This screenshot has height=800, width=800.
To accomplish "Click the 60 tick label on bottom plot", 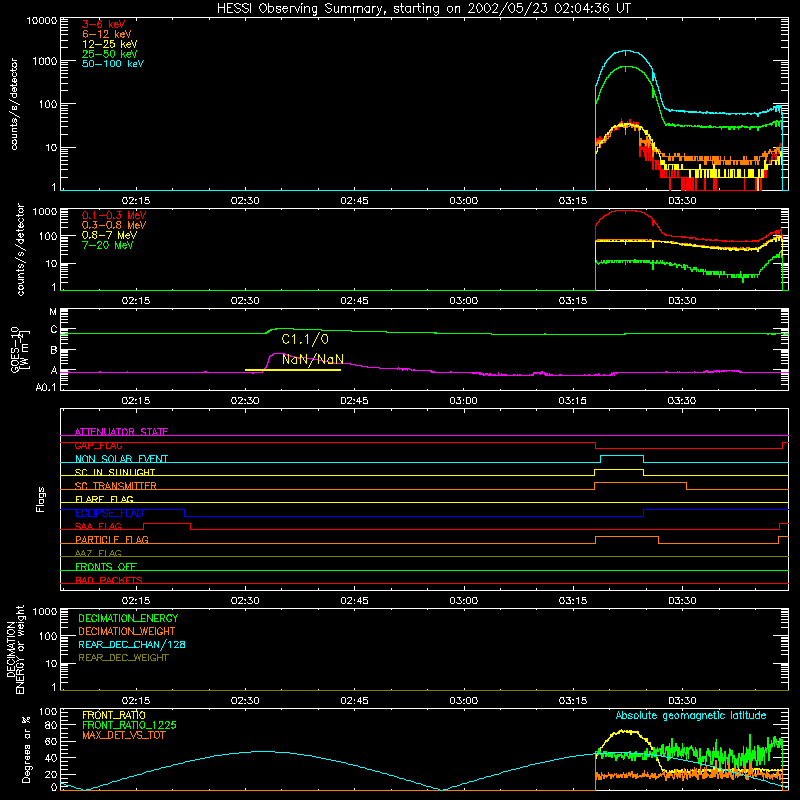I will pyautogui.click(x=51, y=741).
